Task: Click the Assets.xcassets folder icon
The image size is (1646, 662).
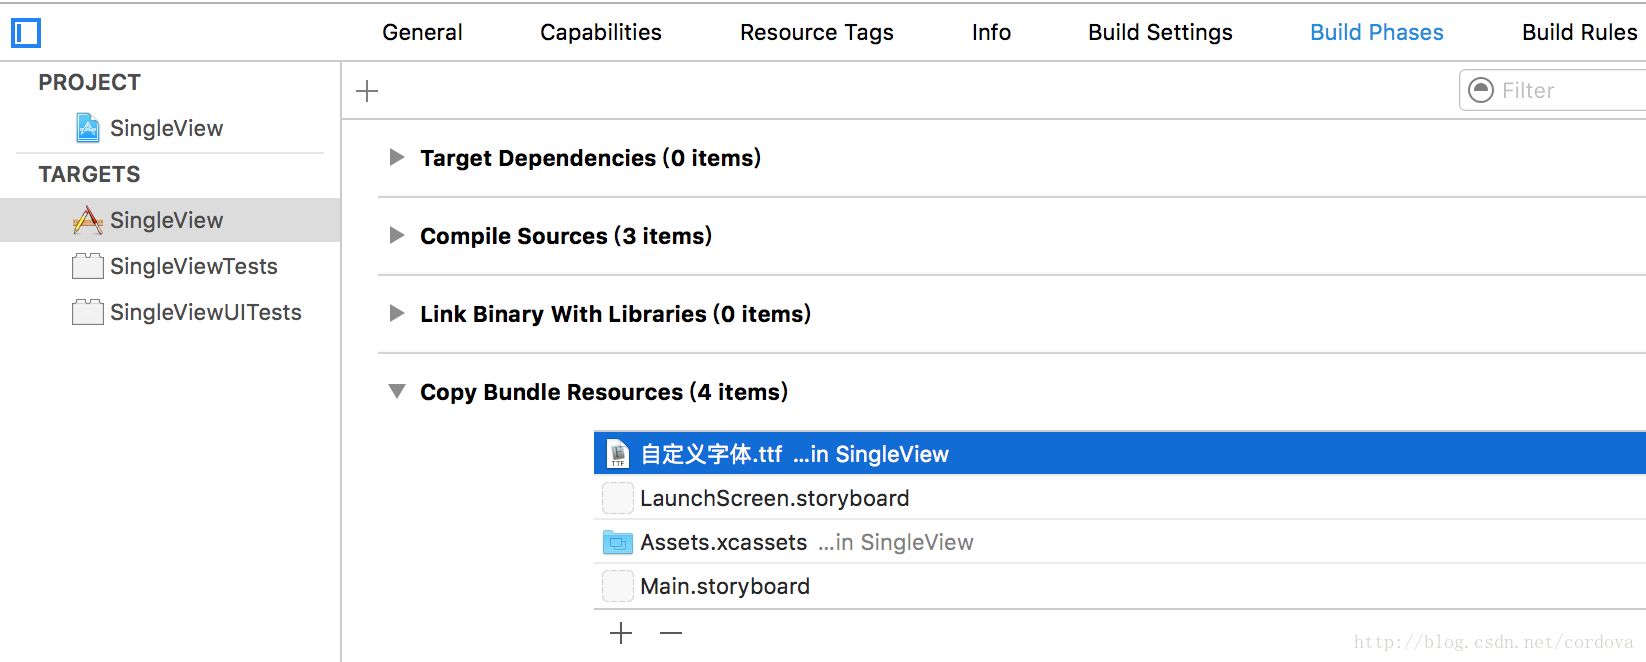Action: pos(618,542)
